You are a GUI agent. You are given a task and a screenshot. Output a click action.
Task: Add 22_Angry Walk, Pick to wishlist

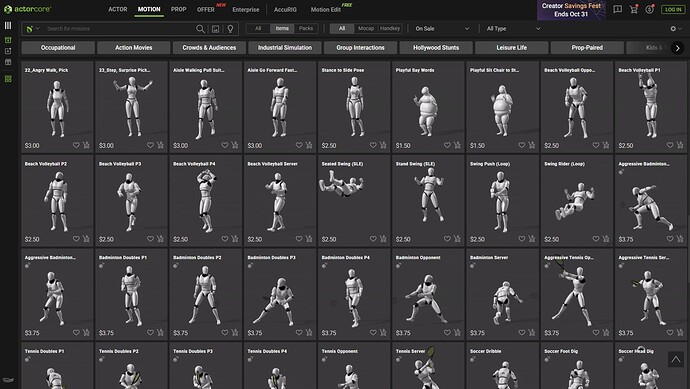coord(76,145)
